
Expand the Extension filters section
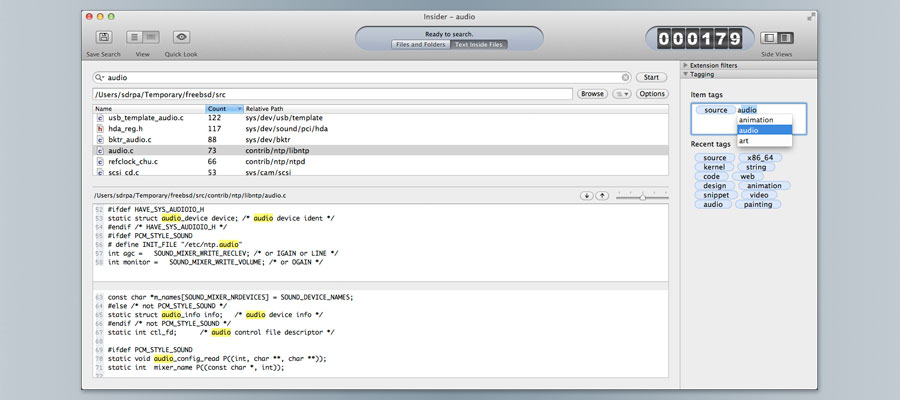686,65
